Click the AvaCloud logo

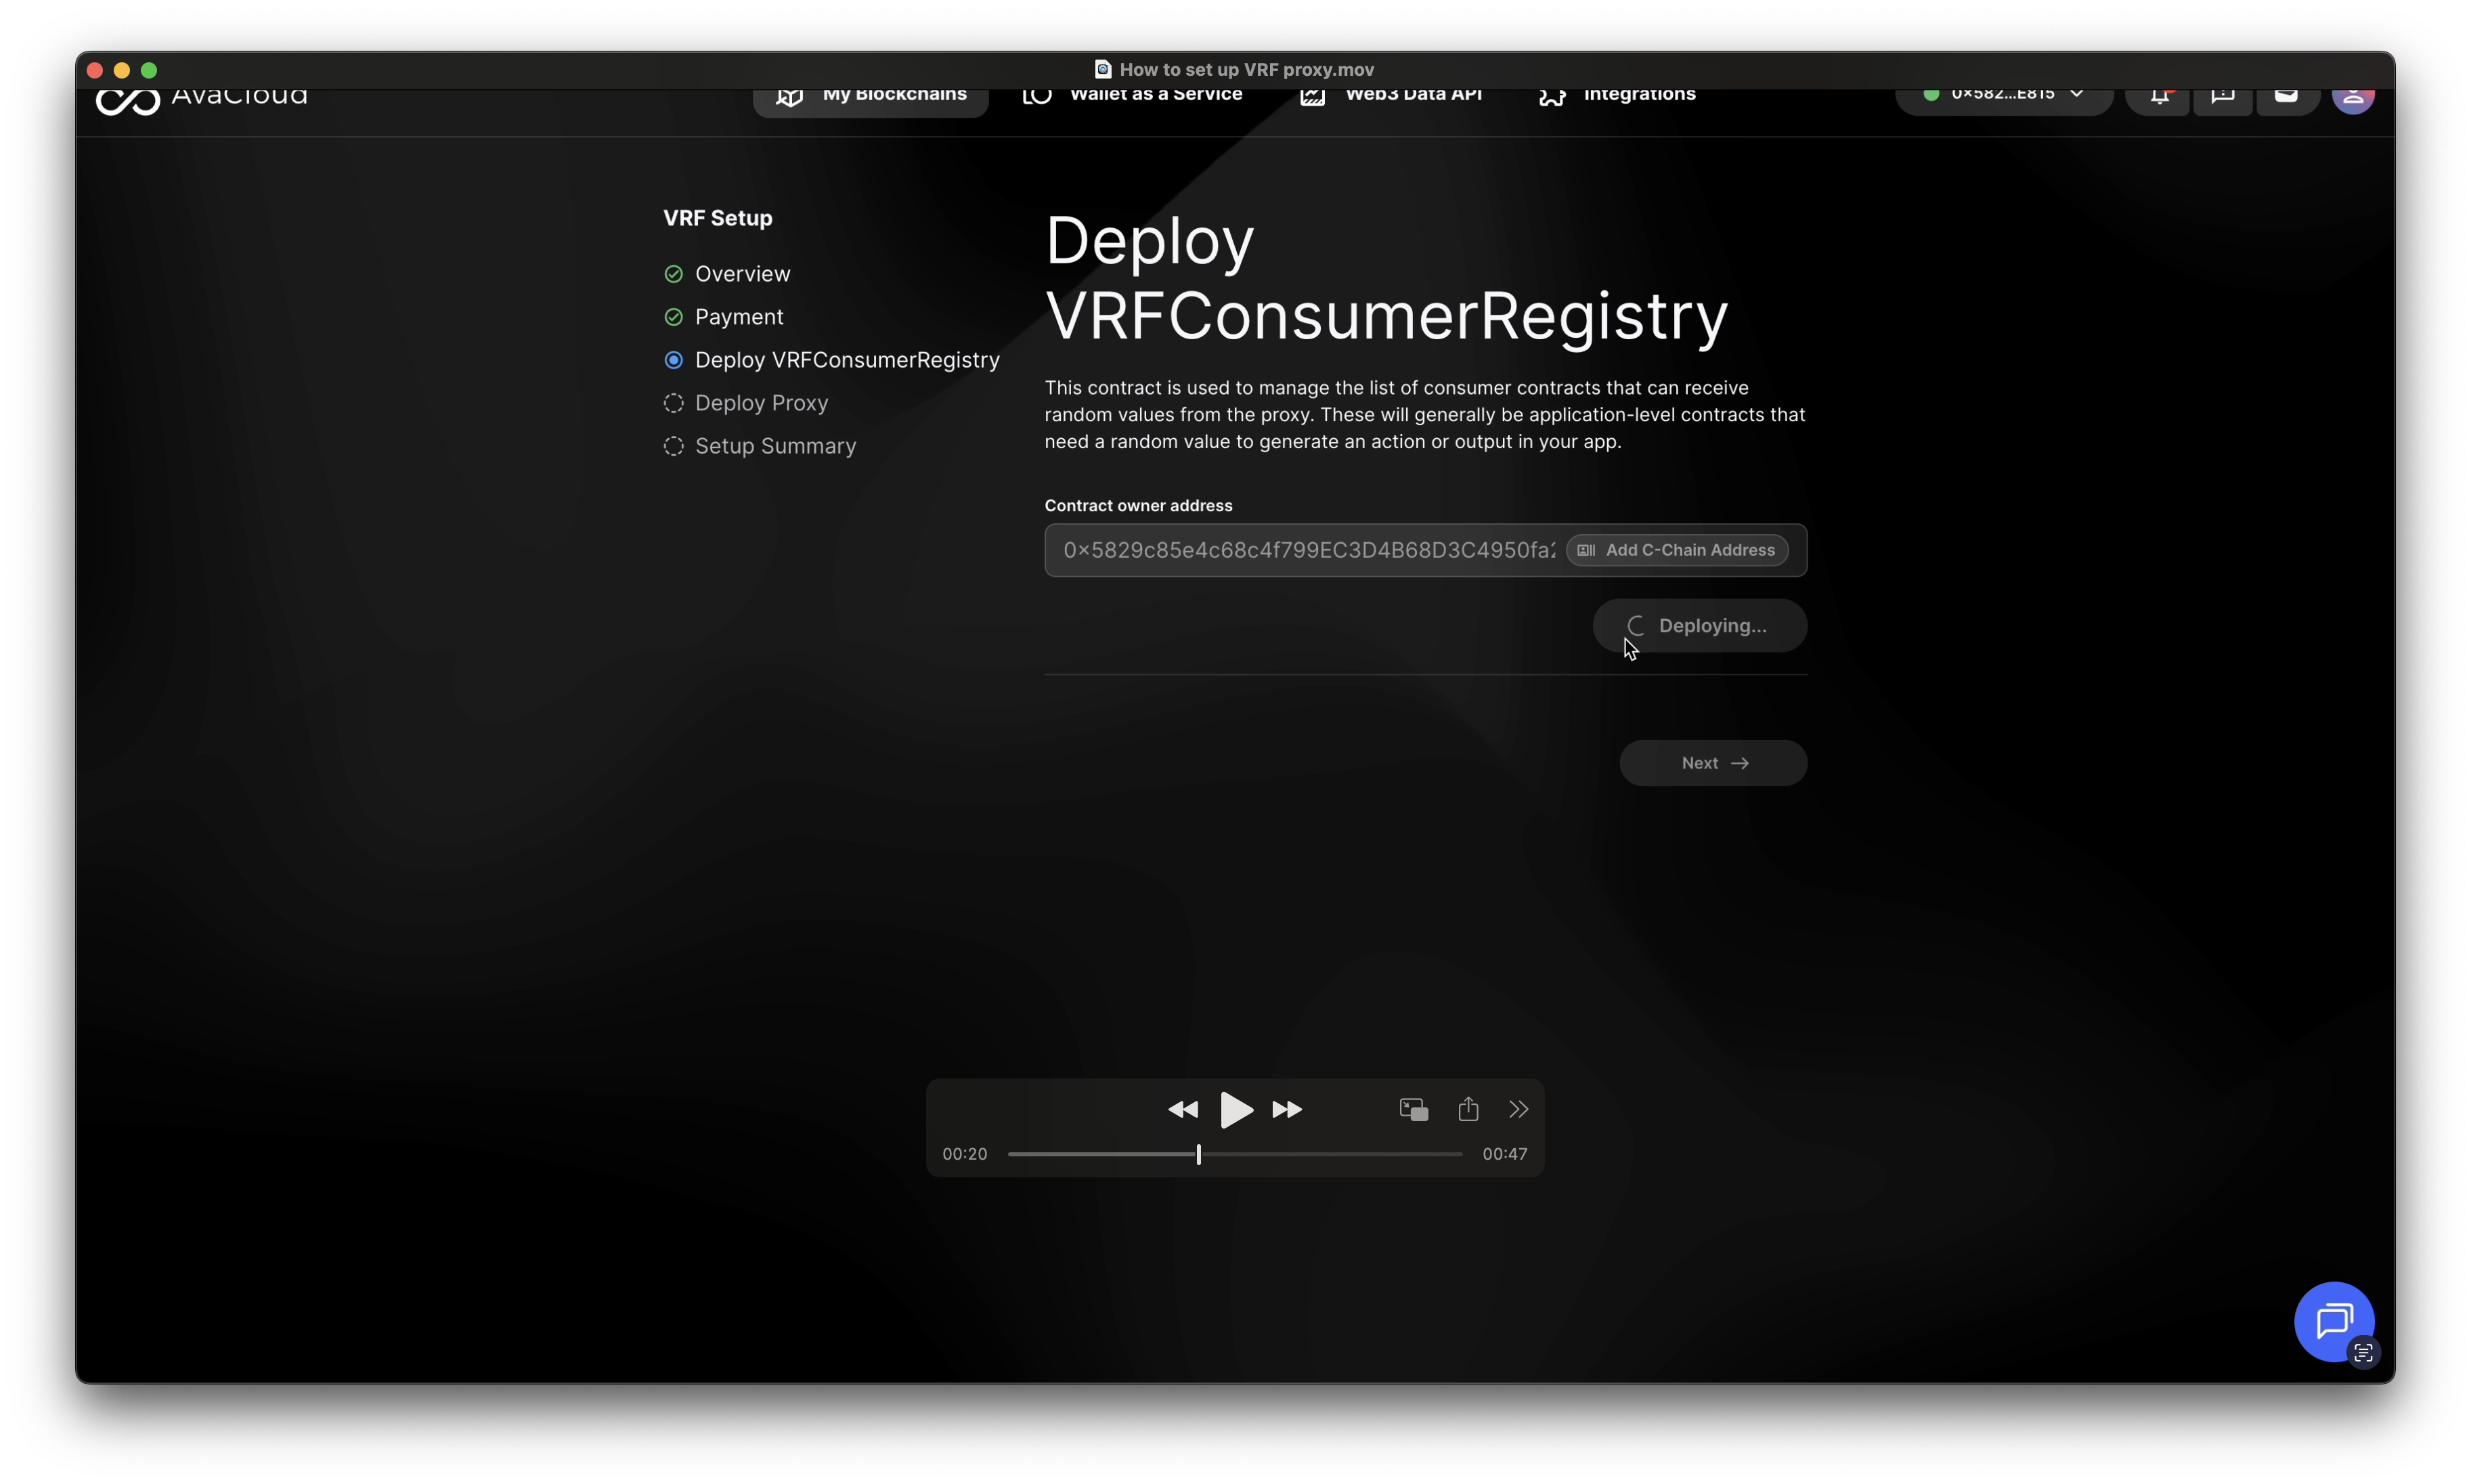pyautogui.click(x=201, y=99)
